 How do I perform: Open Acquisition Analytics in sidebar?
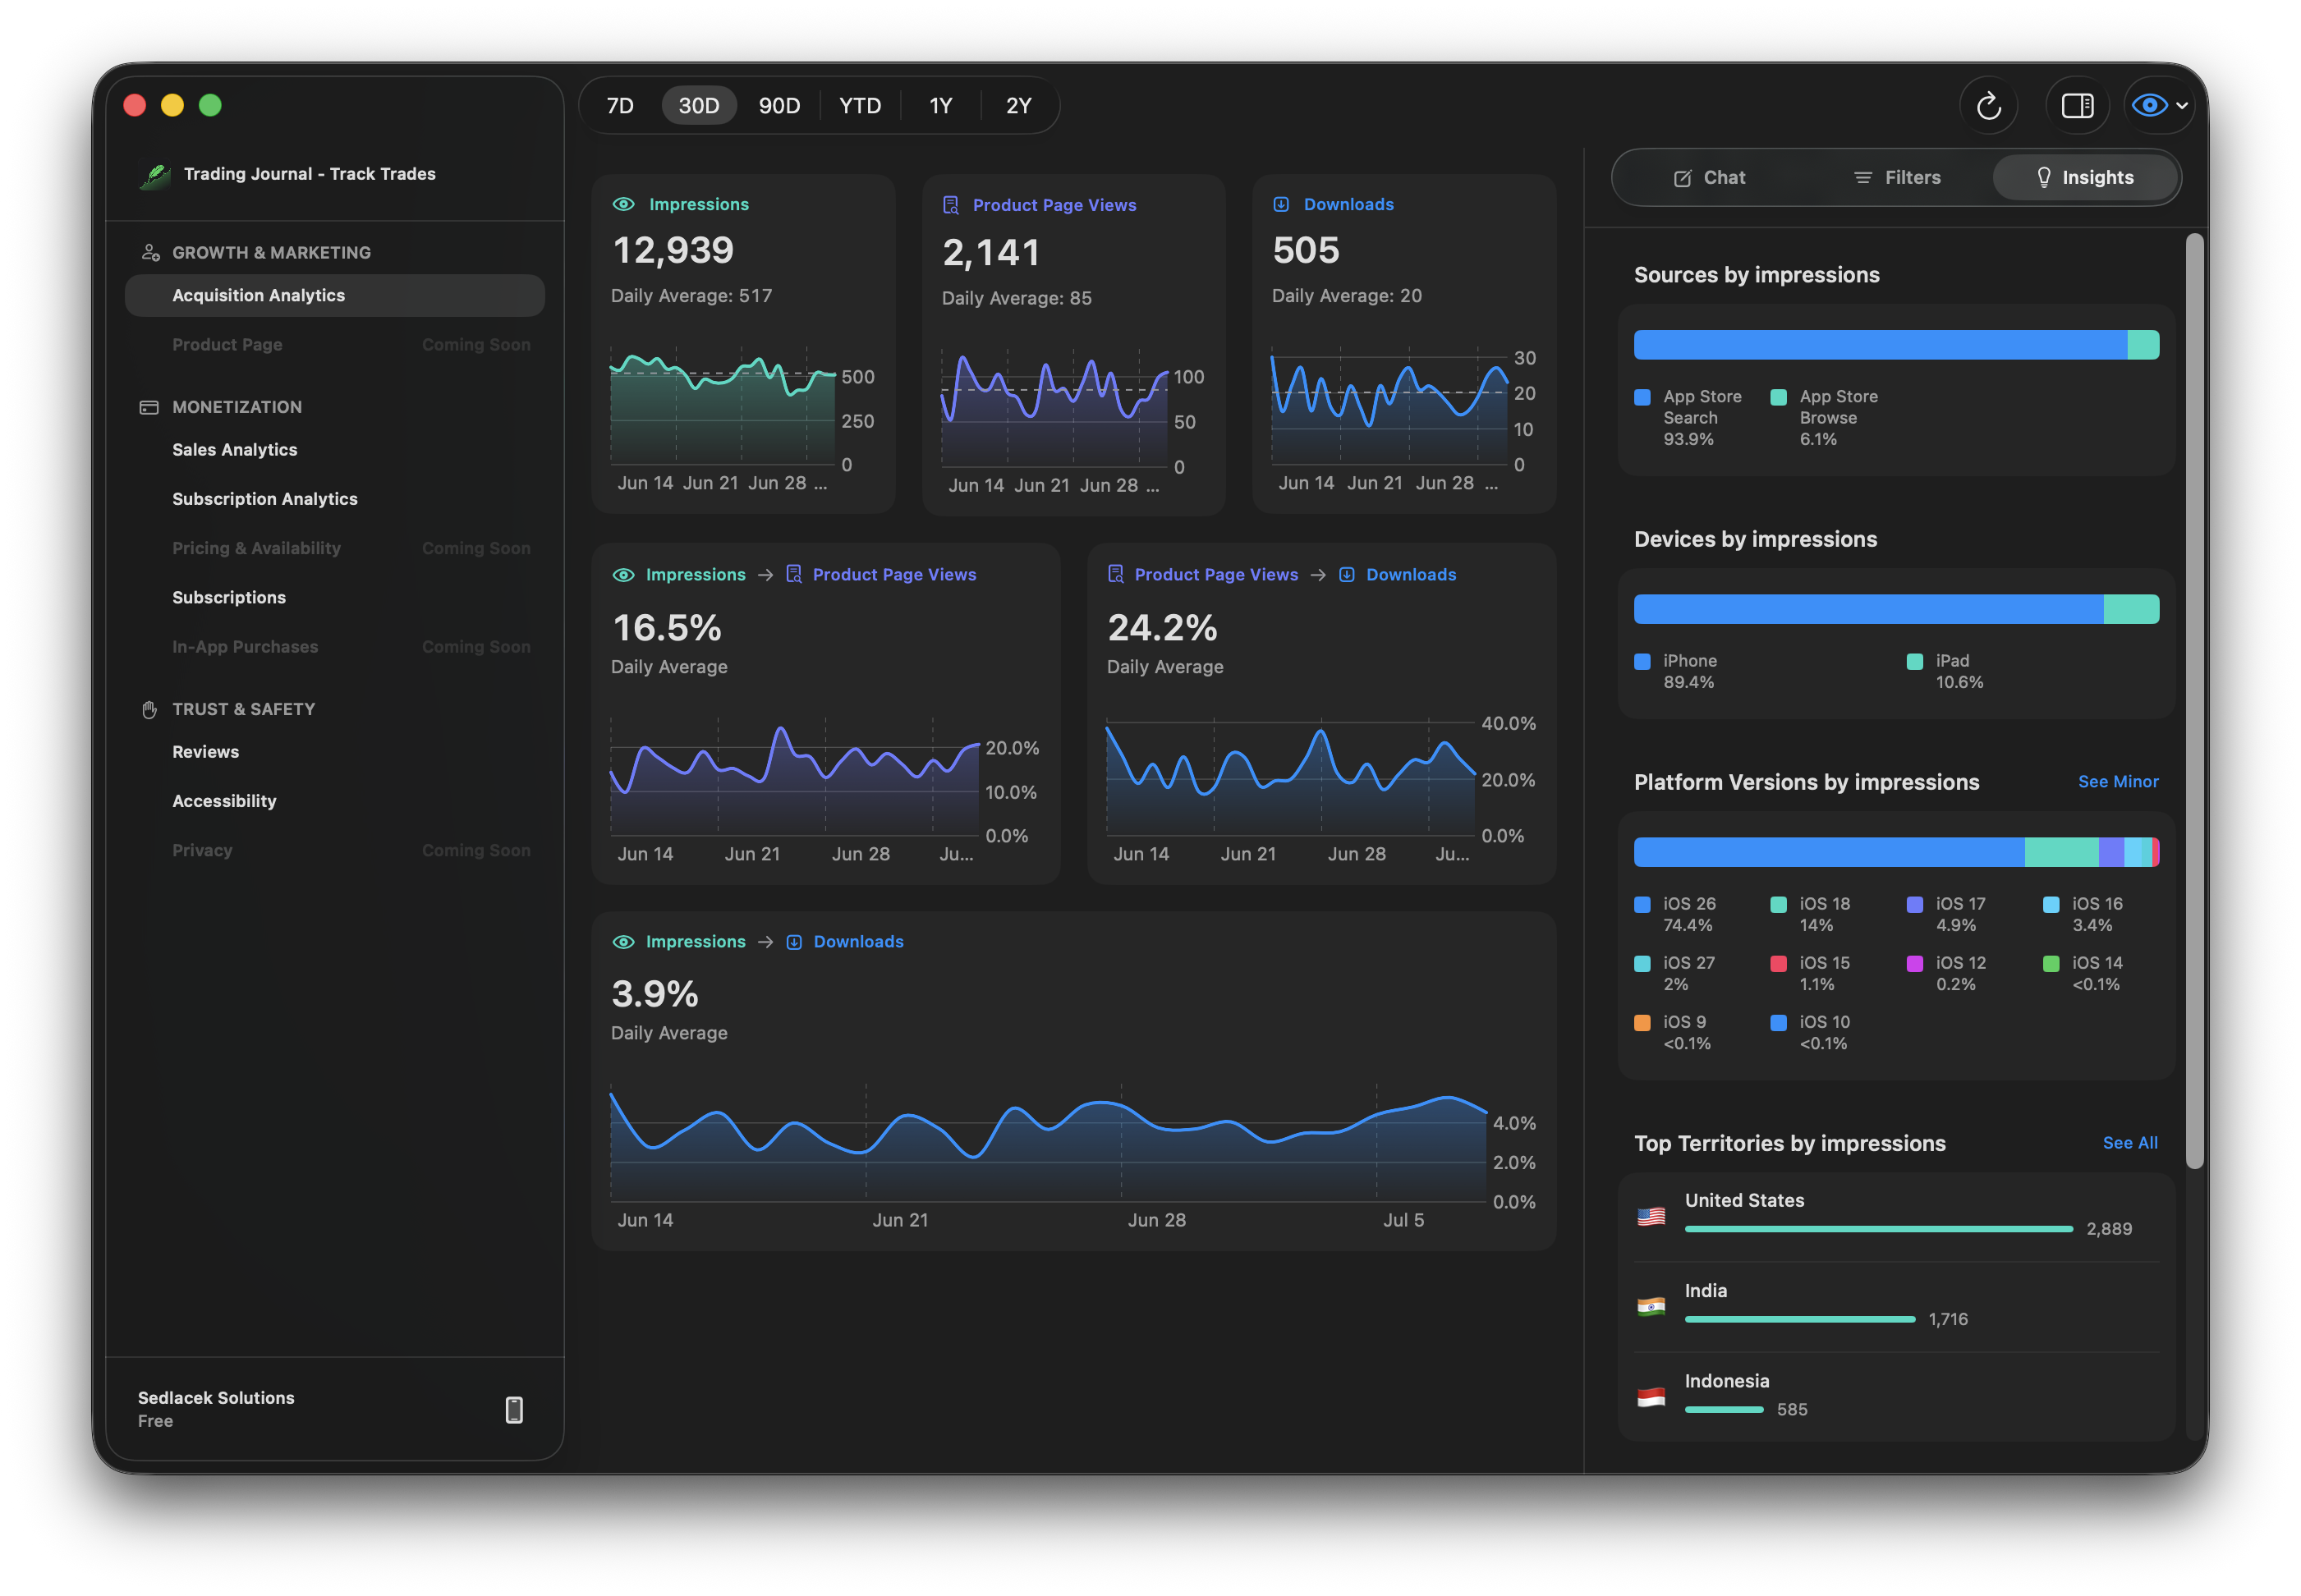tap(334, 296)
